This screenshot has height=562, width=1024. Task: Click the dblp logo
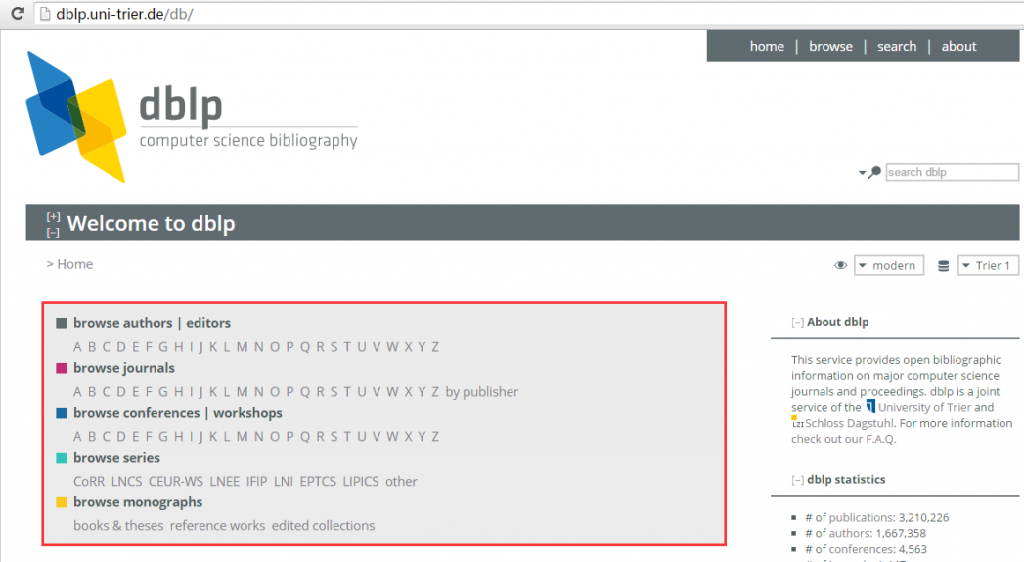(191, 117)
